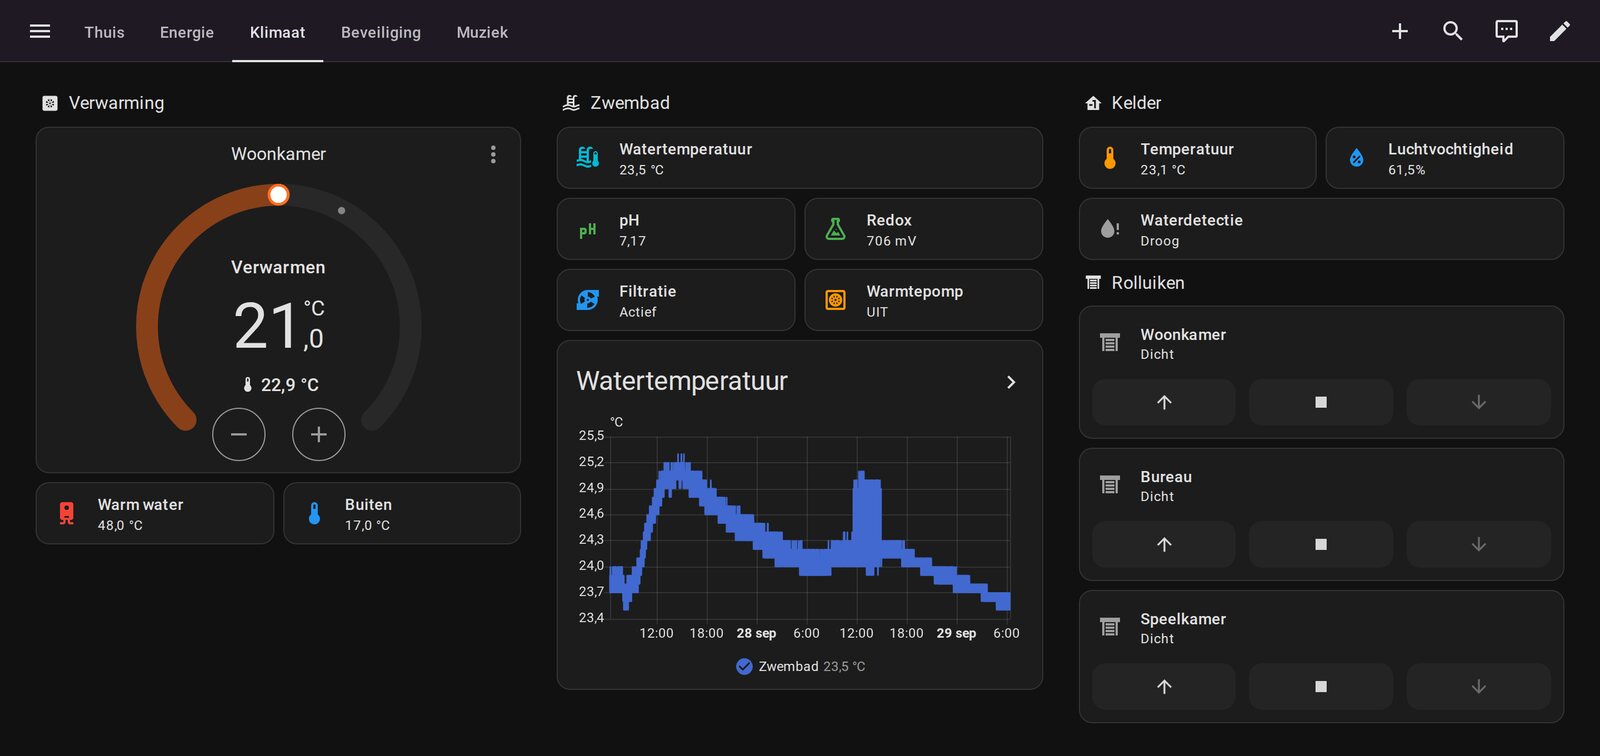Screen dimensions: 1600x756
Task: Open the hamburger sidebar menu
Action: click(40, 31)
